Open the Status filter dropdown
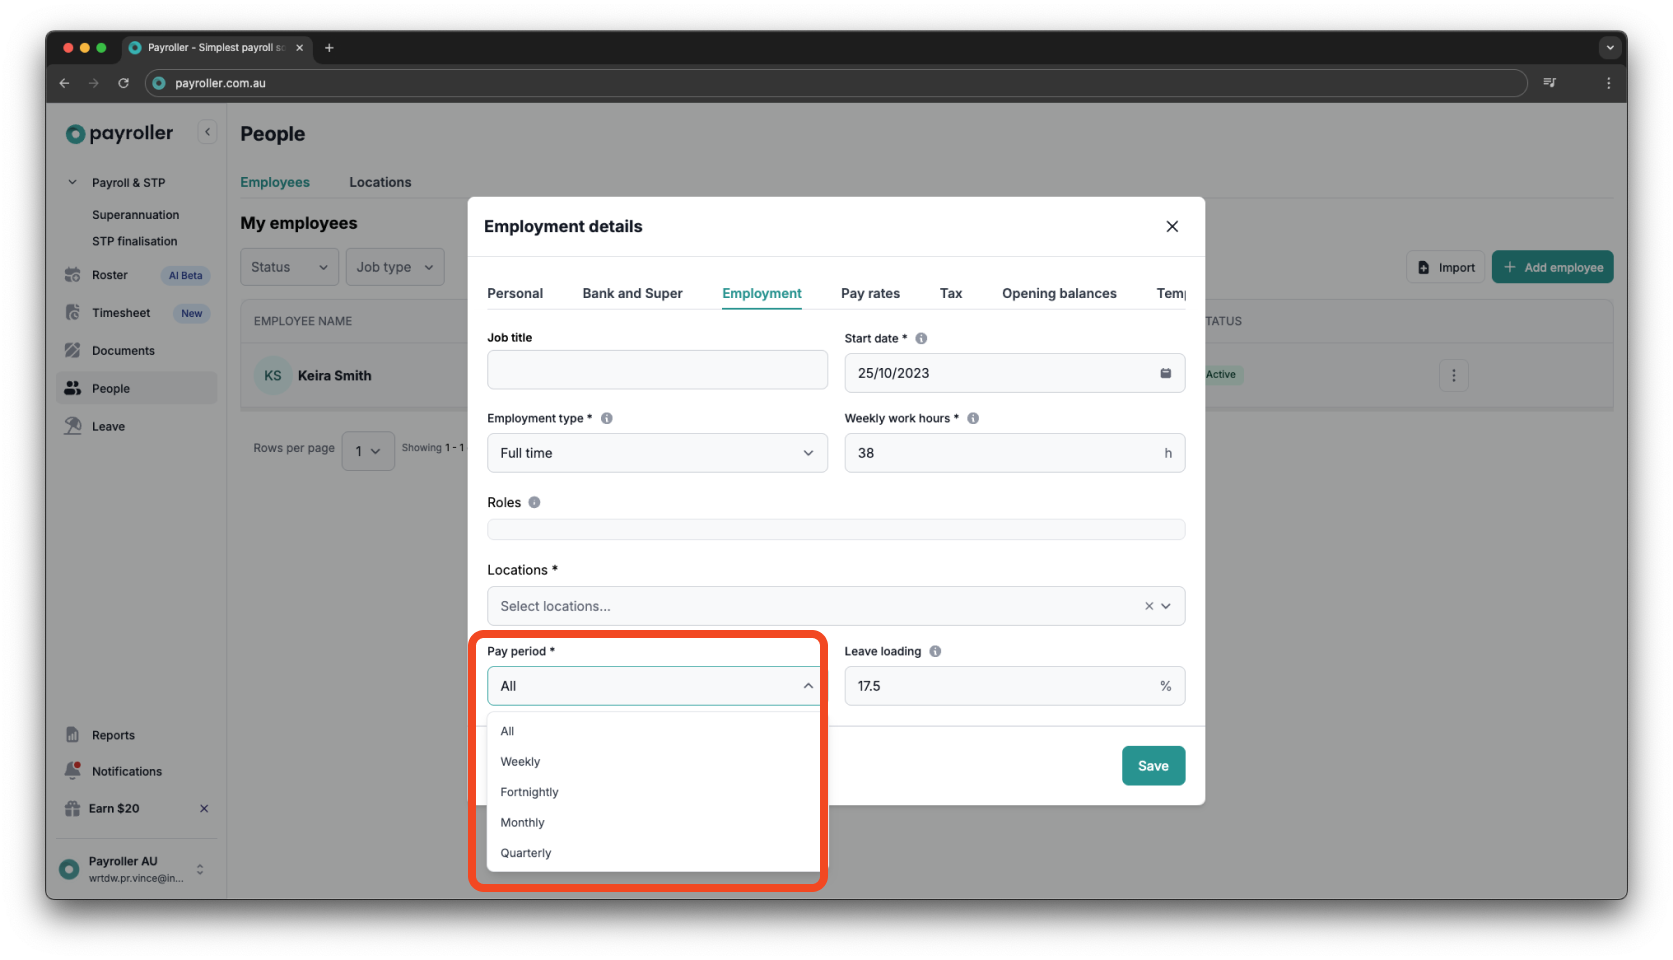 [288, 267]
